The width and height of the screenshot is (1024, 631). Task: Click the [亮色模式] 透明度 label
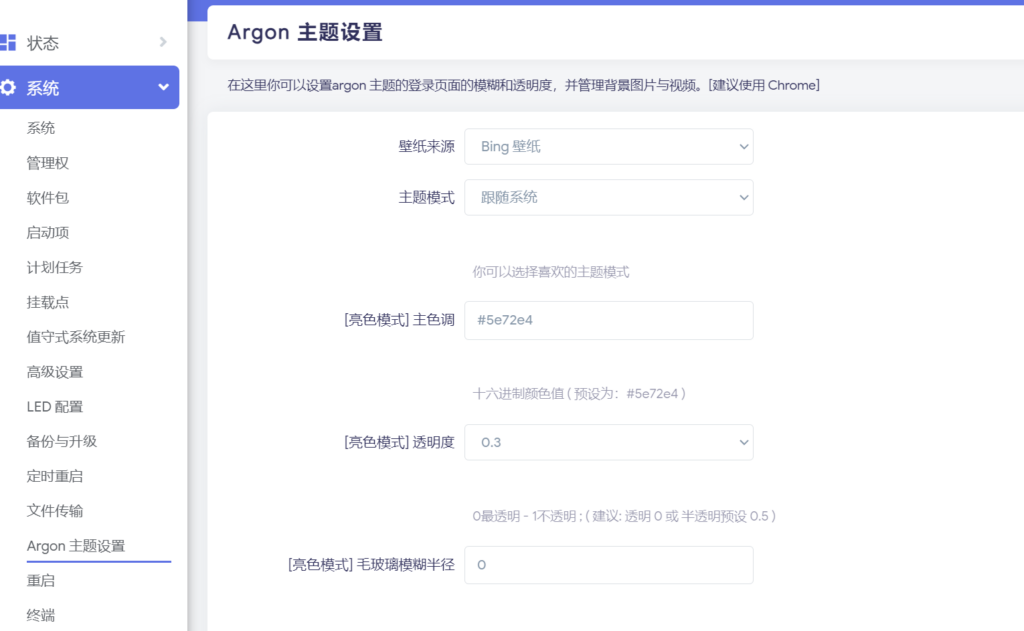pyautogui.click(x=399, y=442)
